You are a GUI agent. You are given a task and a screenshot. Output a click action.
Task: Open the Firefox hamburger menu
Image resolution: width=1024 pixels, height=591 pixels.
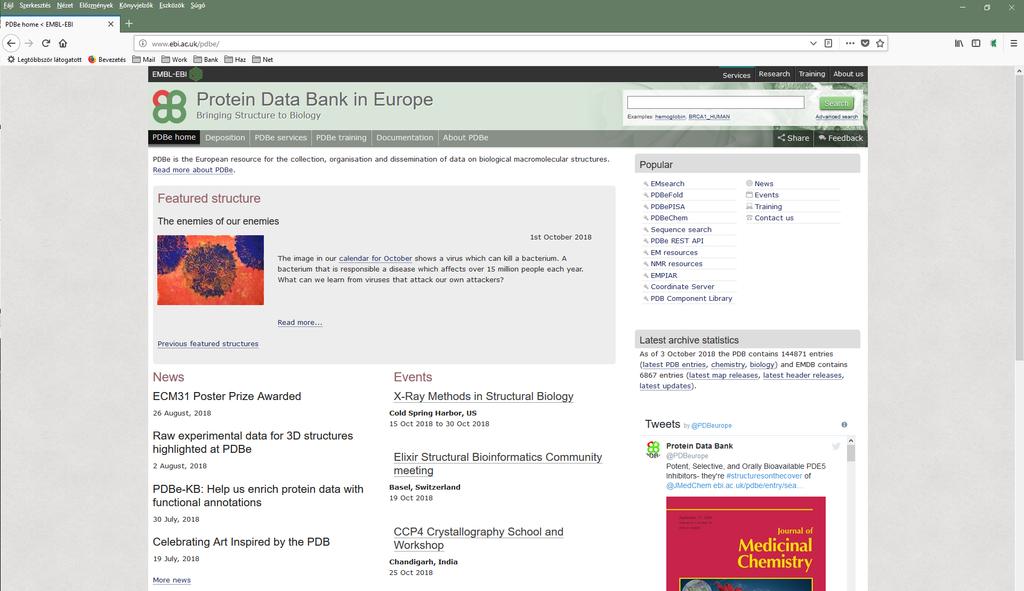[1014, 43]
